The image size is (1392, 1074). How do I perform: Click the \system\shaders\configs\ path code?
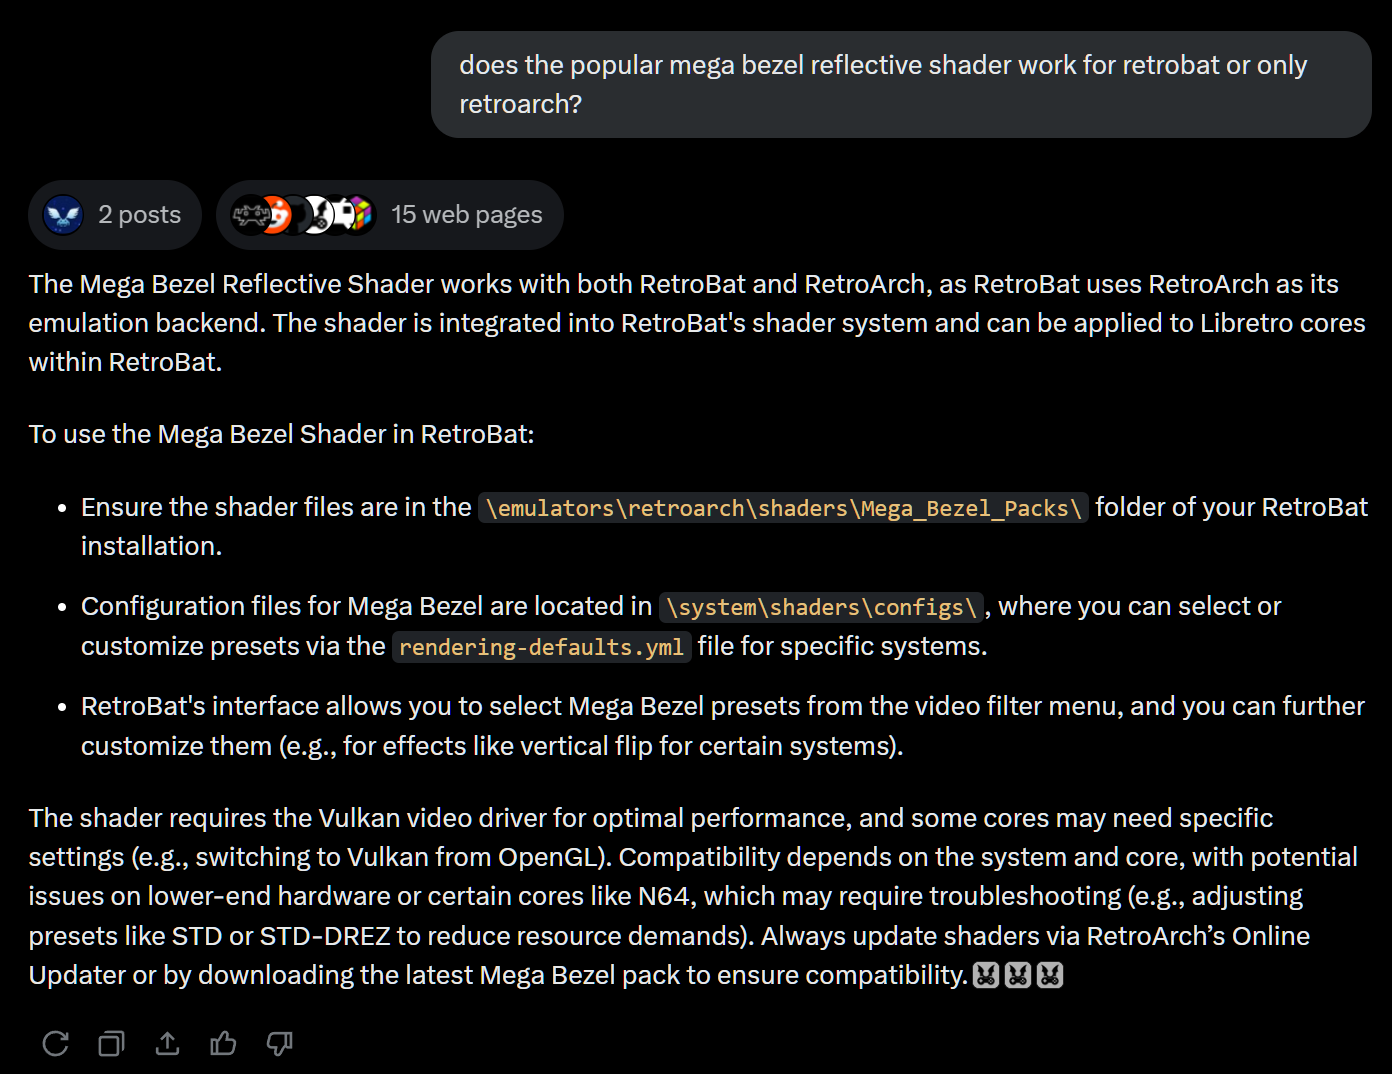click(822, 607)
